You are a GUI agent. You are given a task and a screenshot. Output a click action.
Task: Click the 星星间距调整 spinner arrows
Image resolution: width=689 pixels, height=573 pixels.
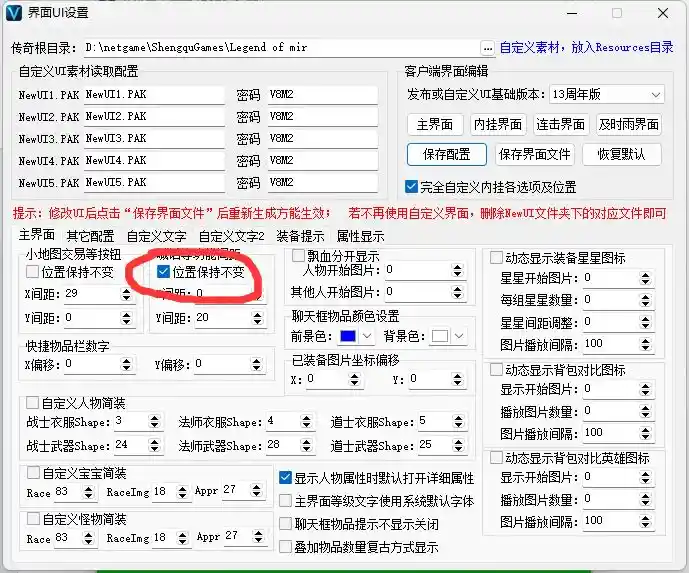point(645,323)
